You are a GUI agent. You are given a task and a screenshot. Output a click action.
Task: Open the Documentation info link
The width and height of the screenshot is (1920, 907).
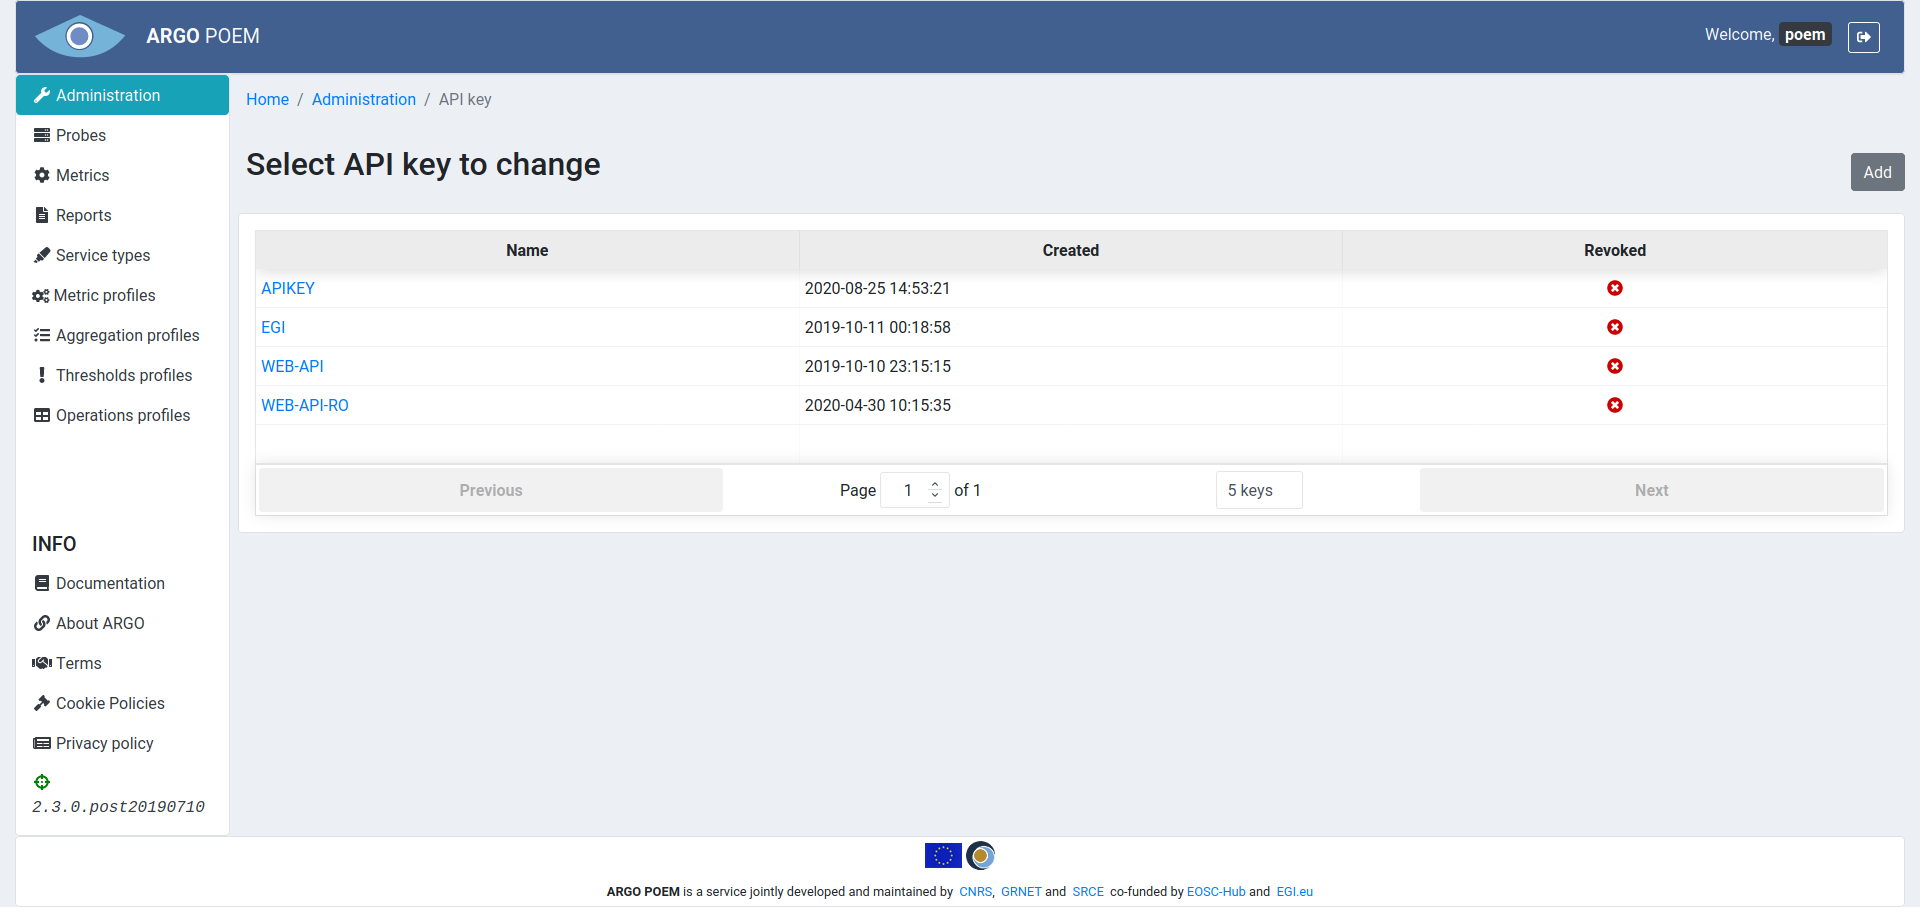tap(110, 583)
